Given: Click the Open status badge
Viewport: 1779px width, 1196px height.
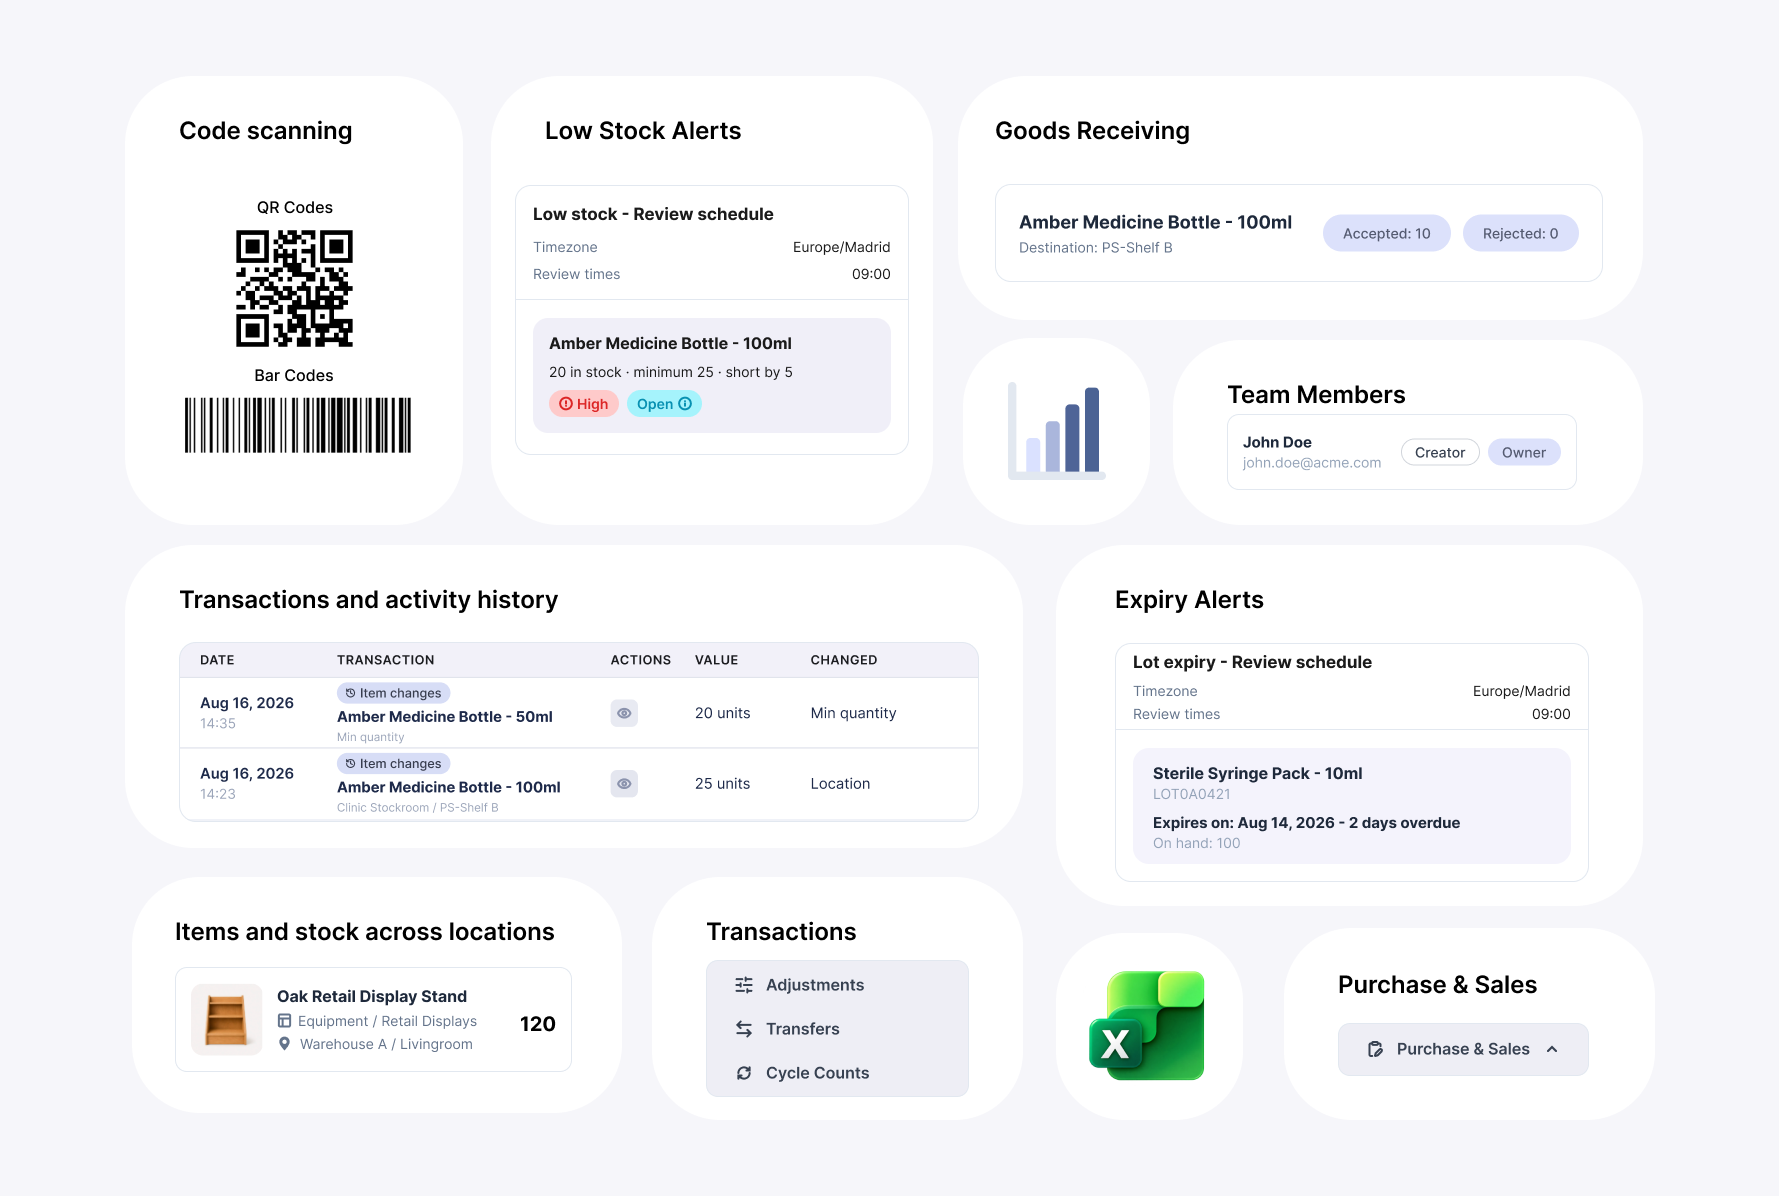Looking at the screenshot, I should pyautogui.click(x=664, y=404).
